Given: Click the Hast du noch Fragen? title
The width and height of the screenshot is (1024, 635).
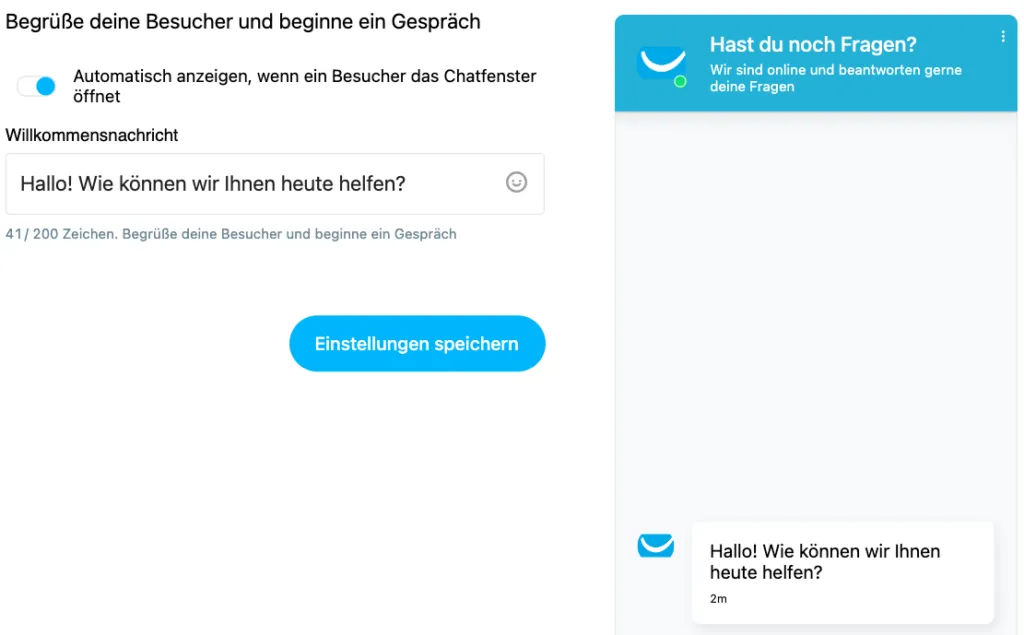Looking at the screenshot, I should tap(813, 44).
